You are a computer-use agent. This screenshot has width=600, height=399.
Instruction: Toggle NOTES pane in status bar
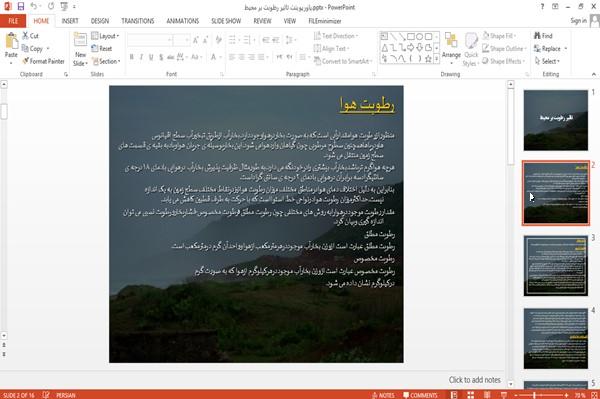(x=383, y=395)
